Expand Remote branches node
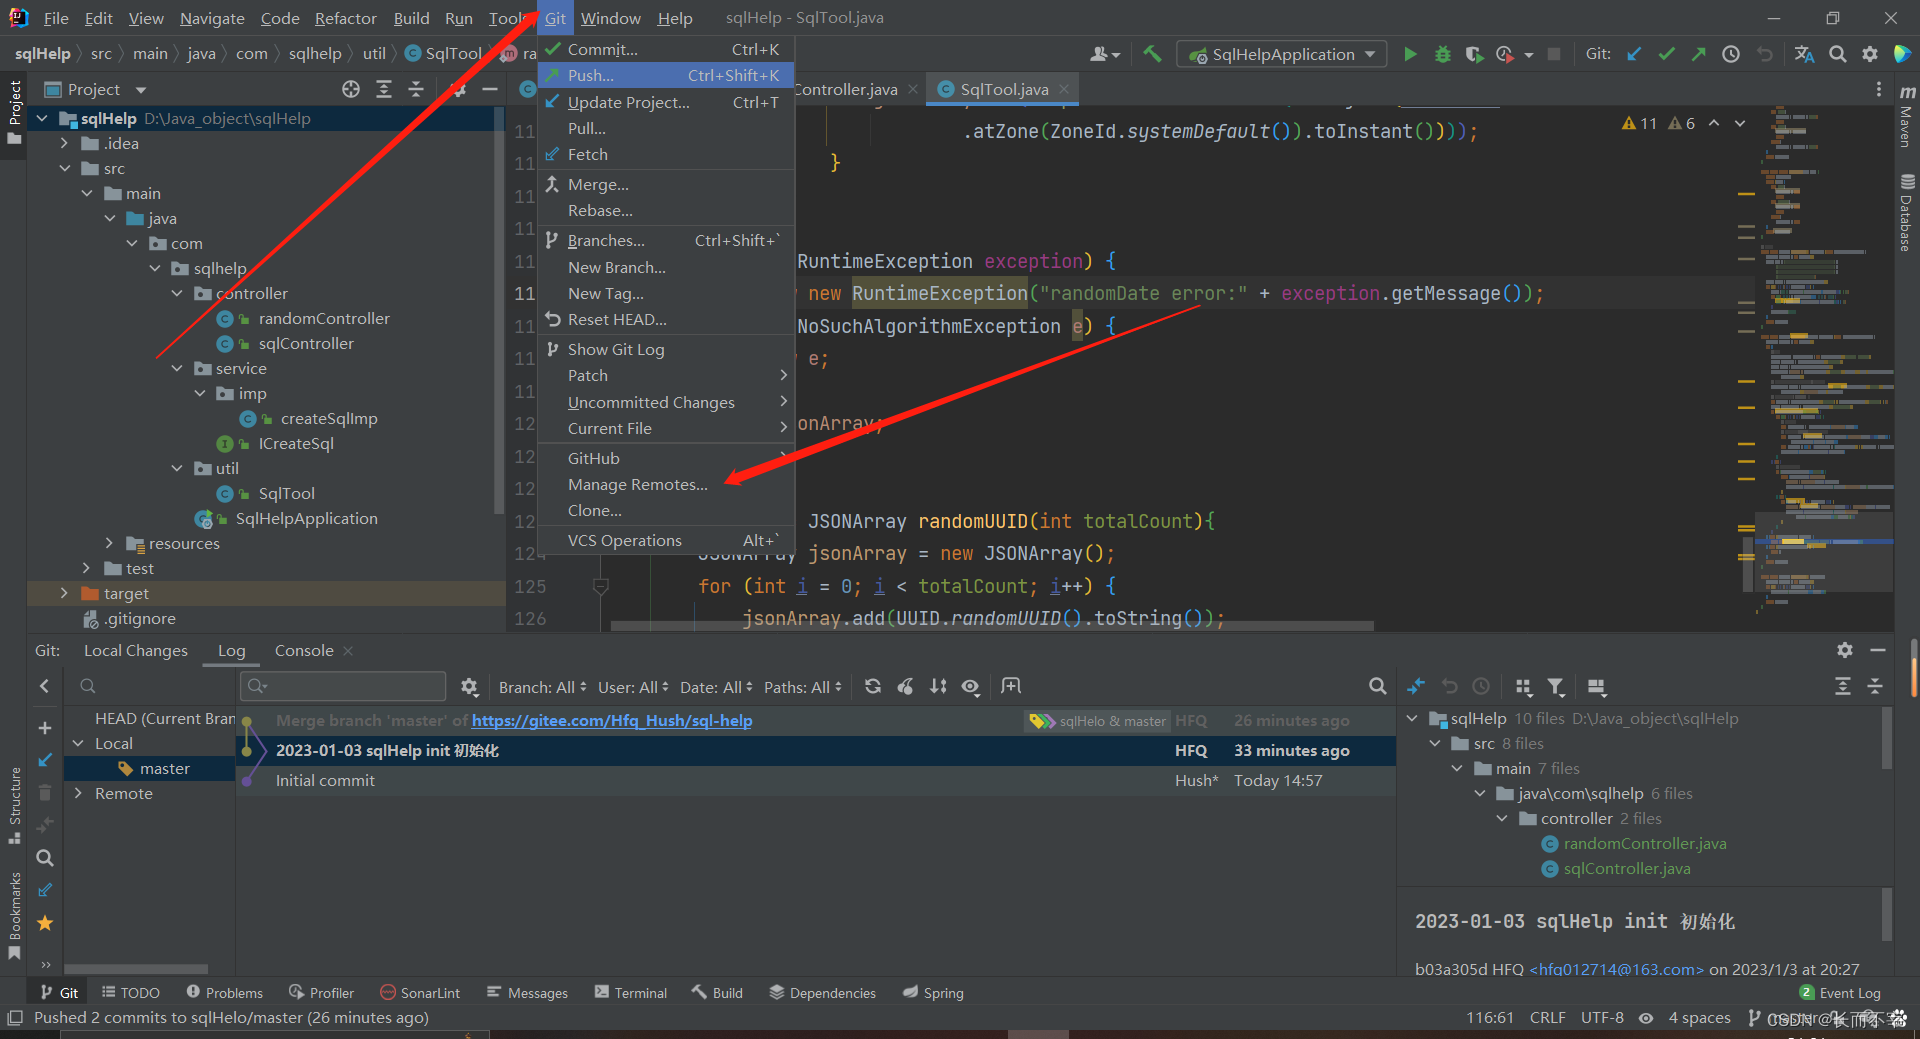Image resolution: width=1920 pixels, height=1039 pixels. (79, 793)
